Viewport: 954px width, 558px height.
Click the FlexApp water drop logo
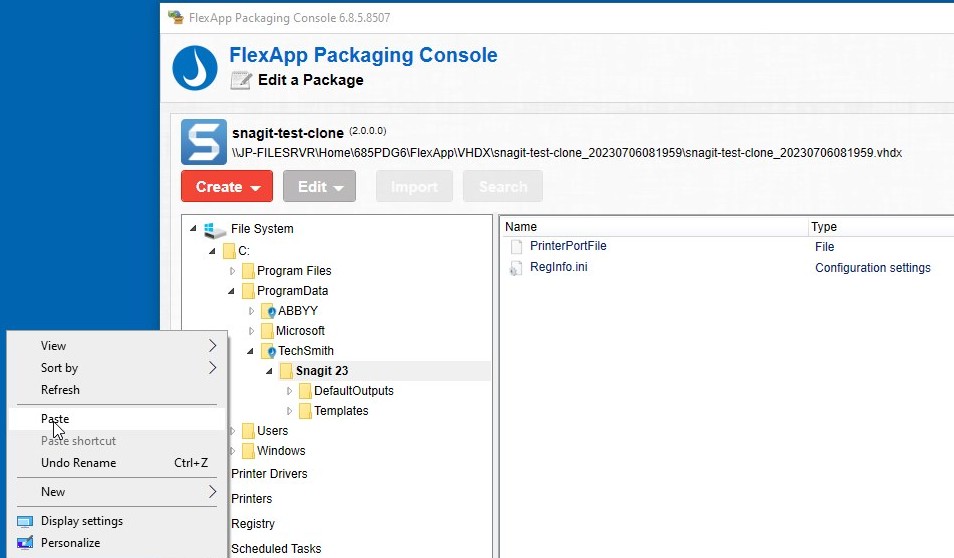click(x=195, y=68)
